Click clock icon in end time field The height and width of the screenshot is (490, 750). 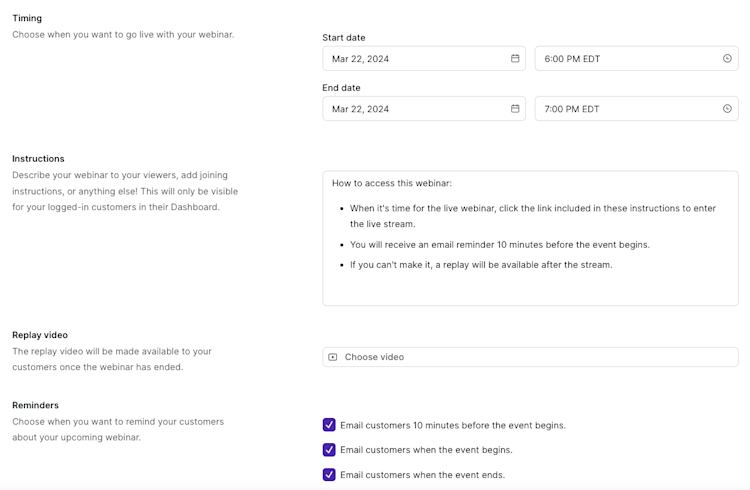(727, 109)
